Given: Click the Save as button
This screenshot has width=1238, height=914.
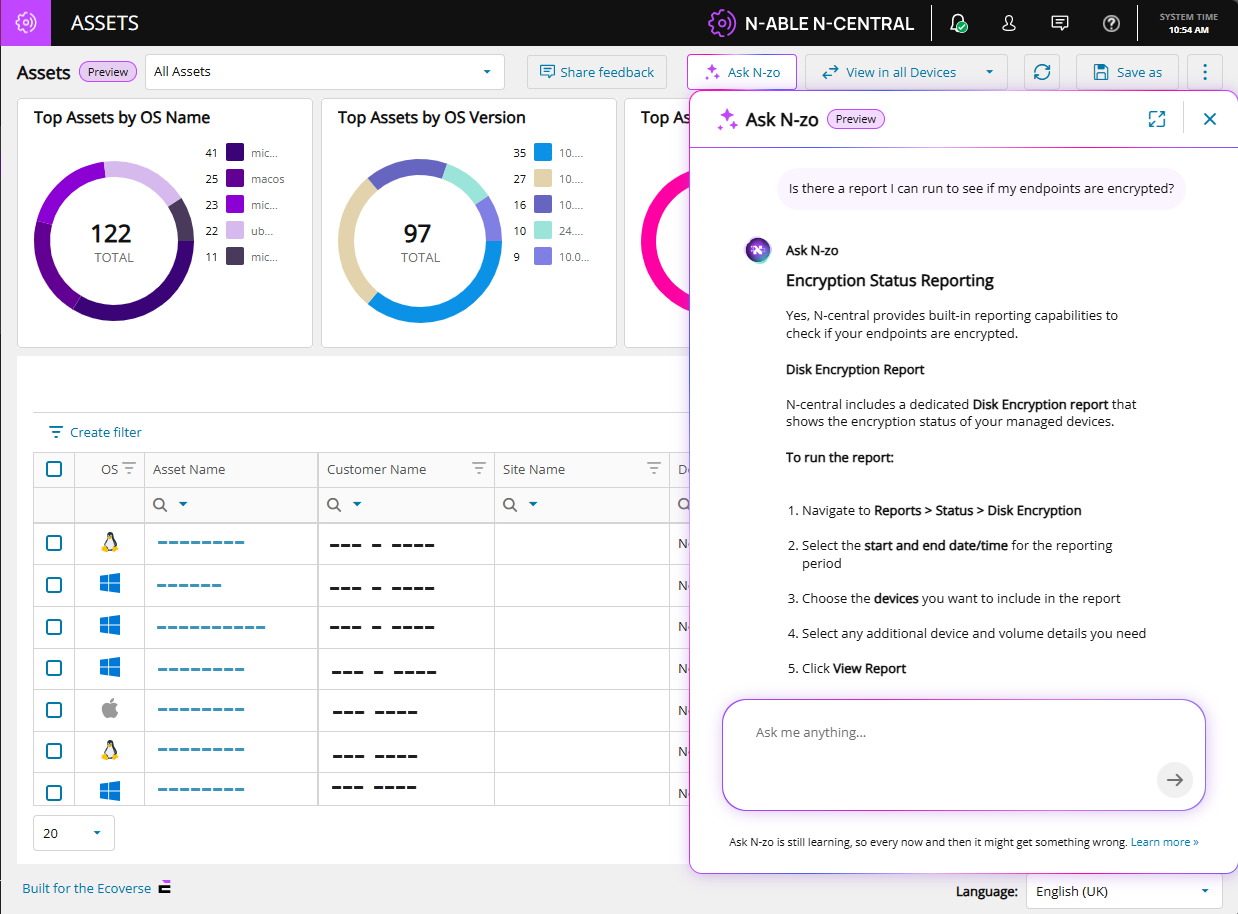Looking at the screenshot, I should [1127, 72].
